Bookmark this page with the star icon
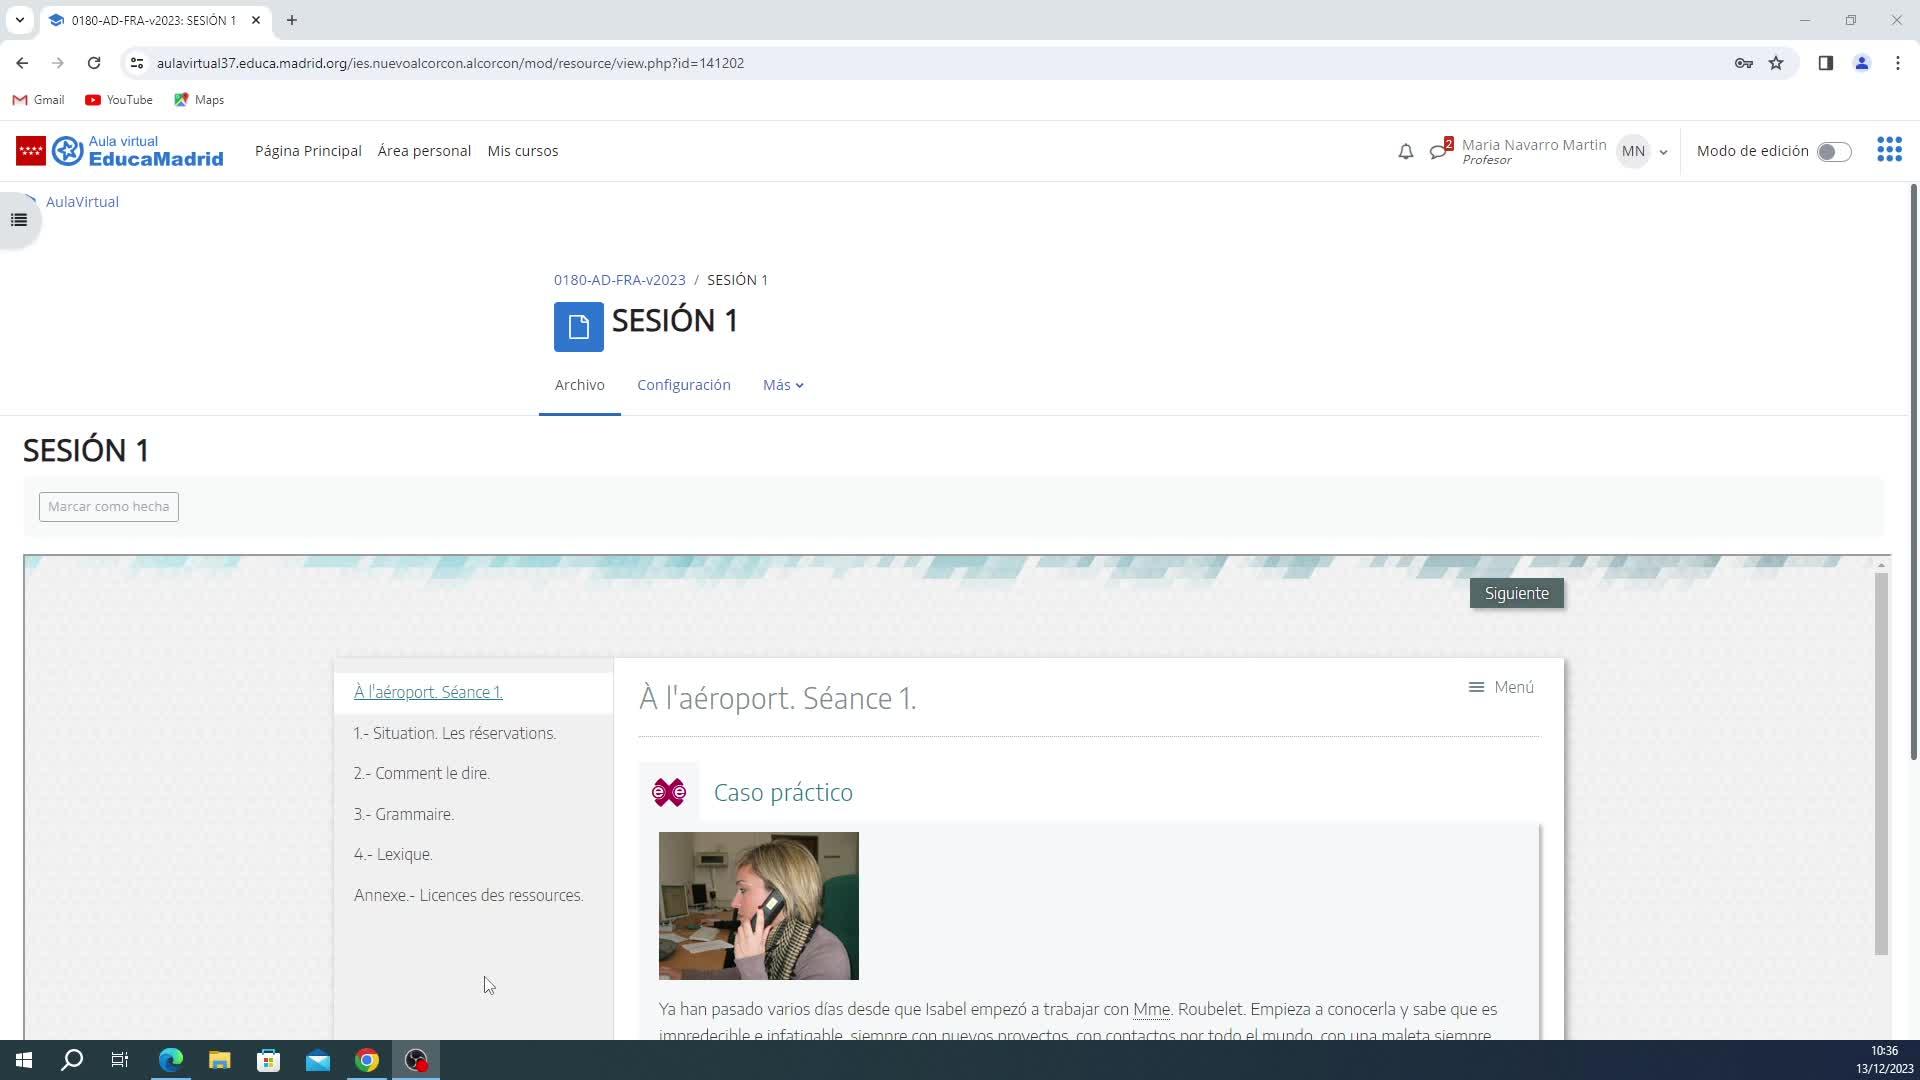1920x1080 pixels. (1776, 63)
